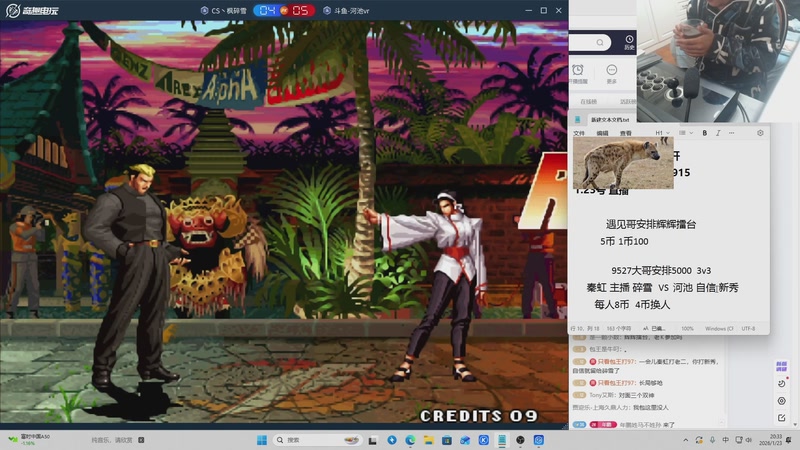
Task: Click opponent icon beside 斗鱼-河池vr
Action: tap(327, 10)
